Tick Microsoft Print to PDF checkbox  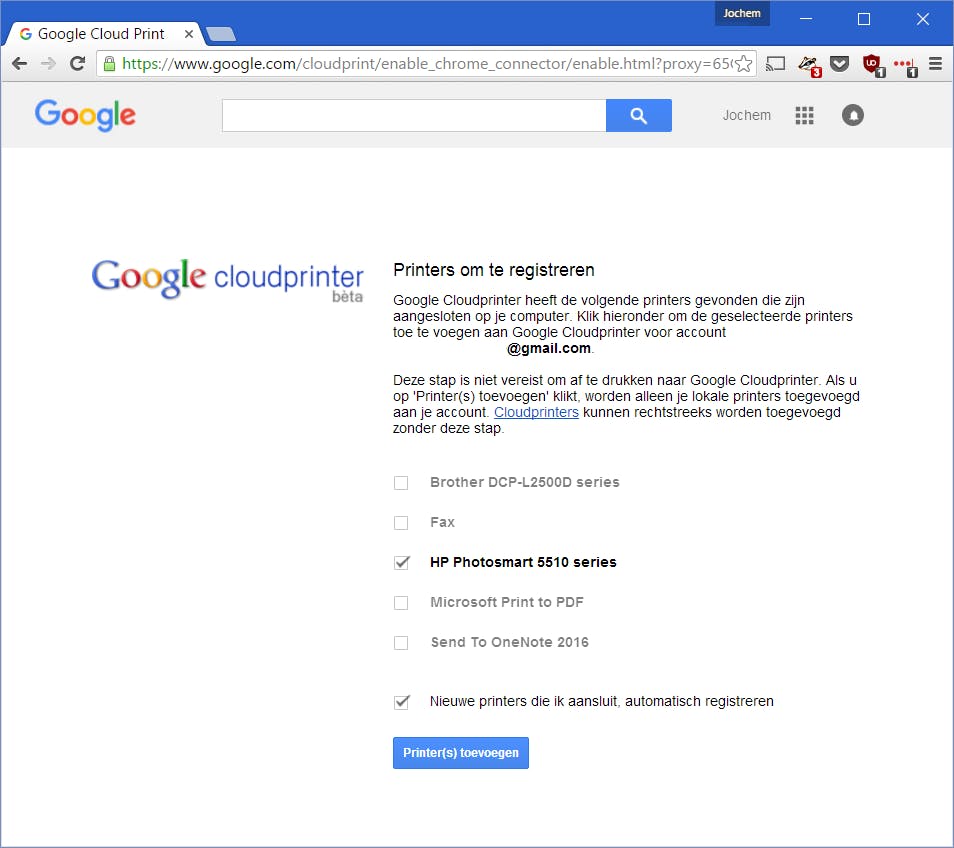pyautogui.click(x=401, y=603)
